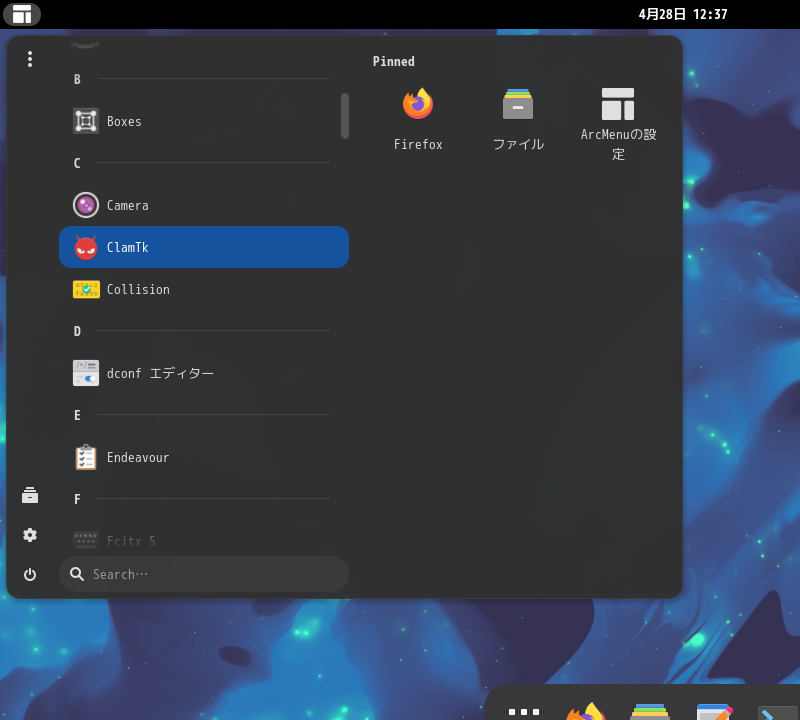This screenshot has width=800, height=720.
Task: Open Fcitx 5 entry
Action: point(204,541)
